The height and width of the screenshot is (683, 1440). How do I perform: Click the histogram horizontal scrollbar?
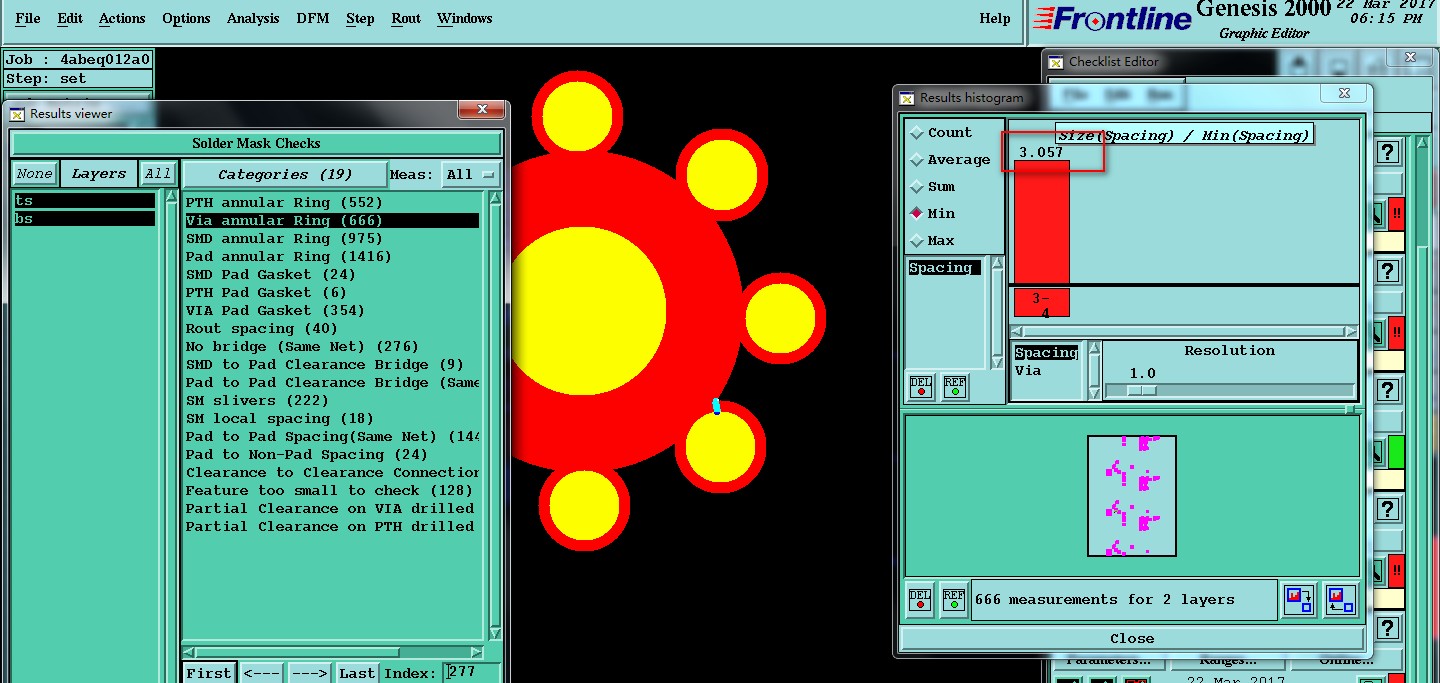pyautogui.click(x=1184, y=331)
